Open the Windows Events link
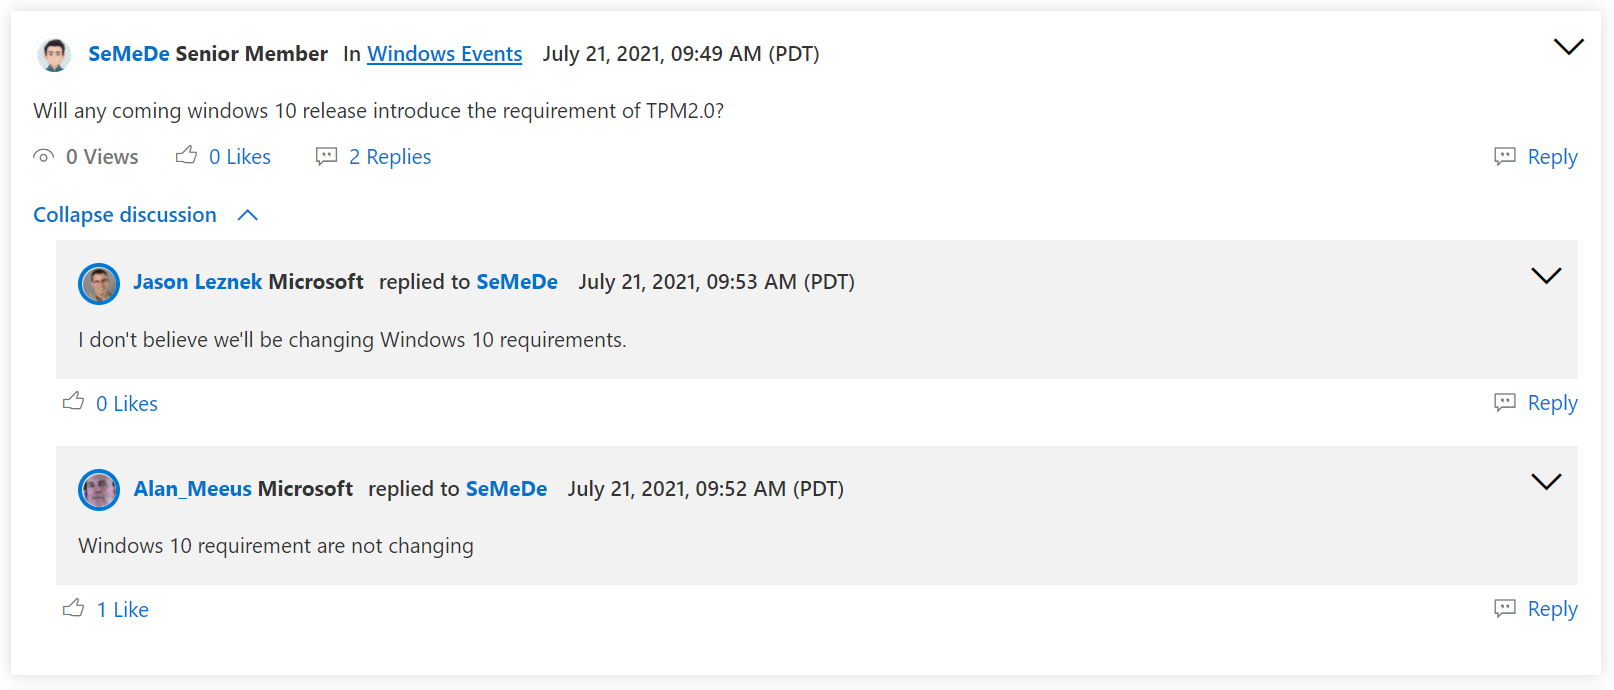This screenshot has width=1614, height=690. coord(444,54)
